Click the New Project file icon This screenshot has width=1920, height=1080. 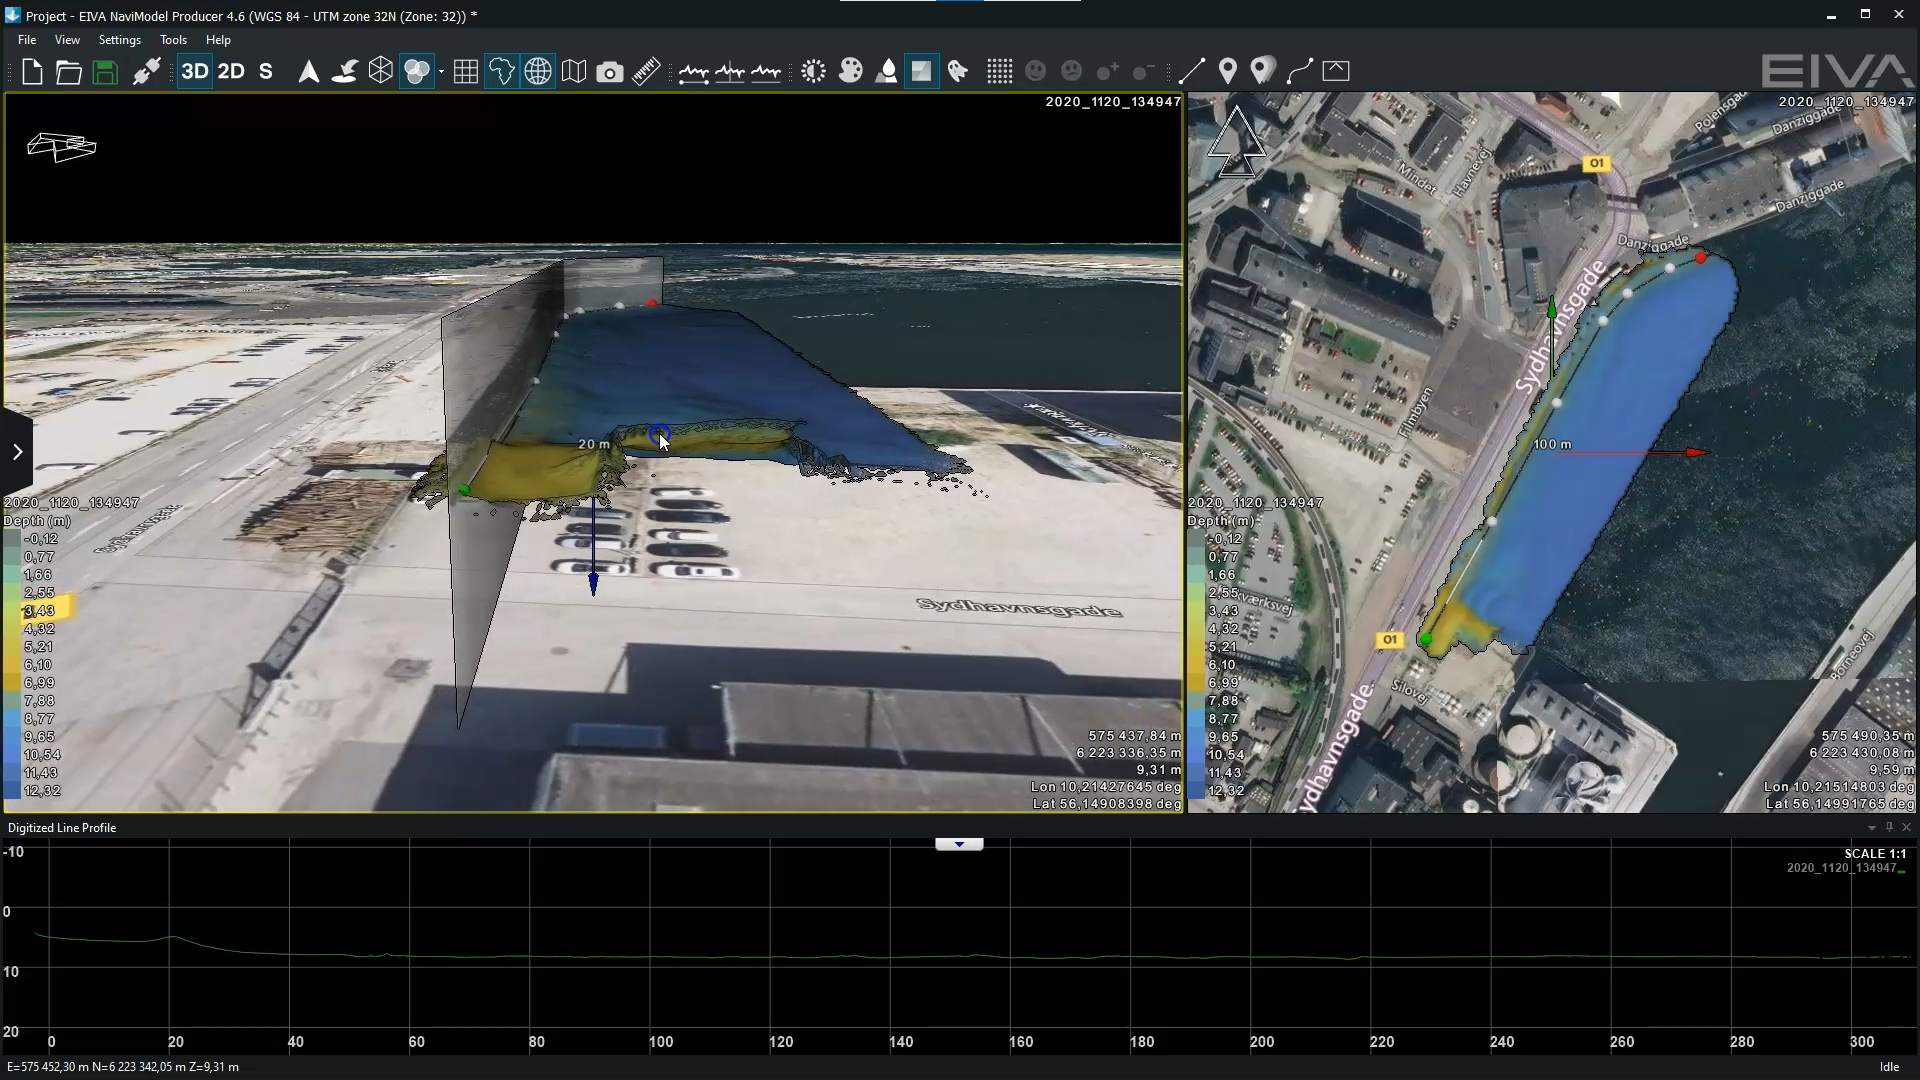point(32,72)
